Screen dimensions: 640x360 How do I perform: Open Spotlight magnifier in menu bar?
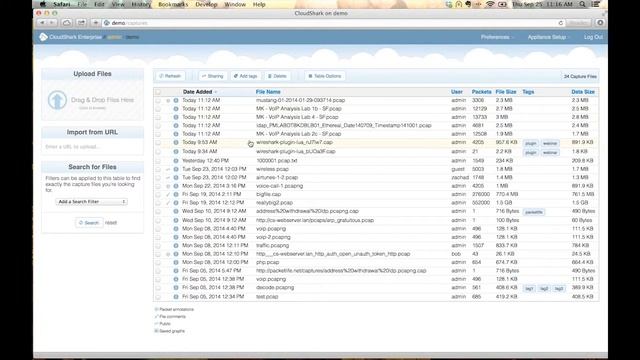[582, 4]
